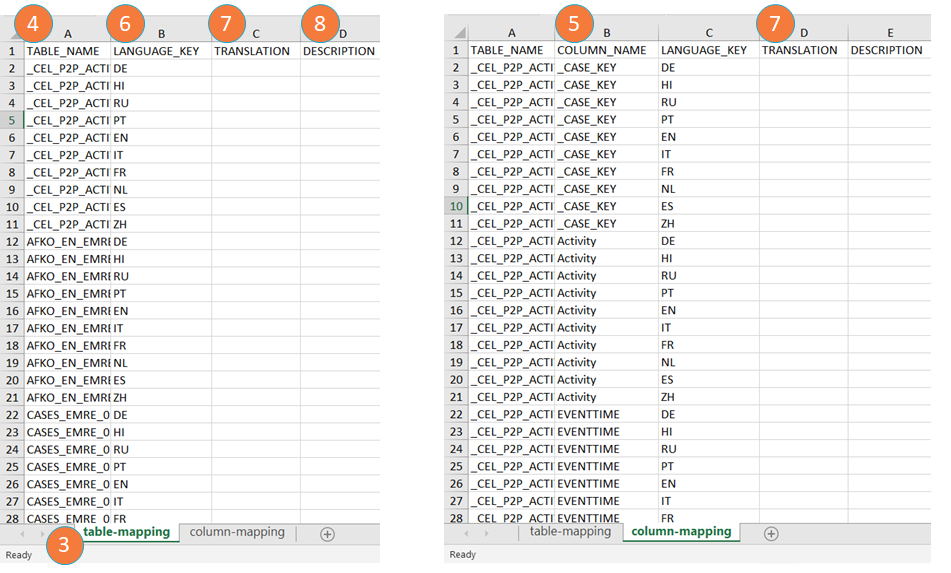Viewport: 951px width, 573px height.
Task: Select column A header in the left sheet
Action: 67,34
